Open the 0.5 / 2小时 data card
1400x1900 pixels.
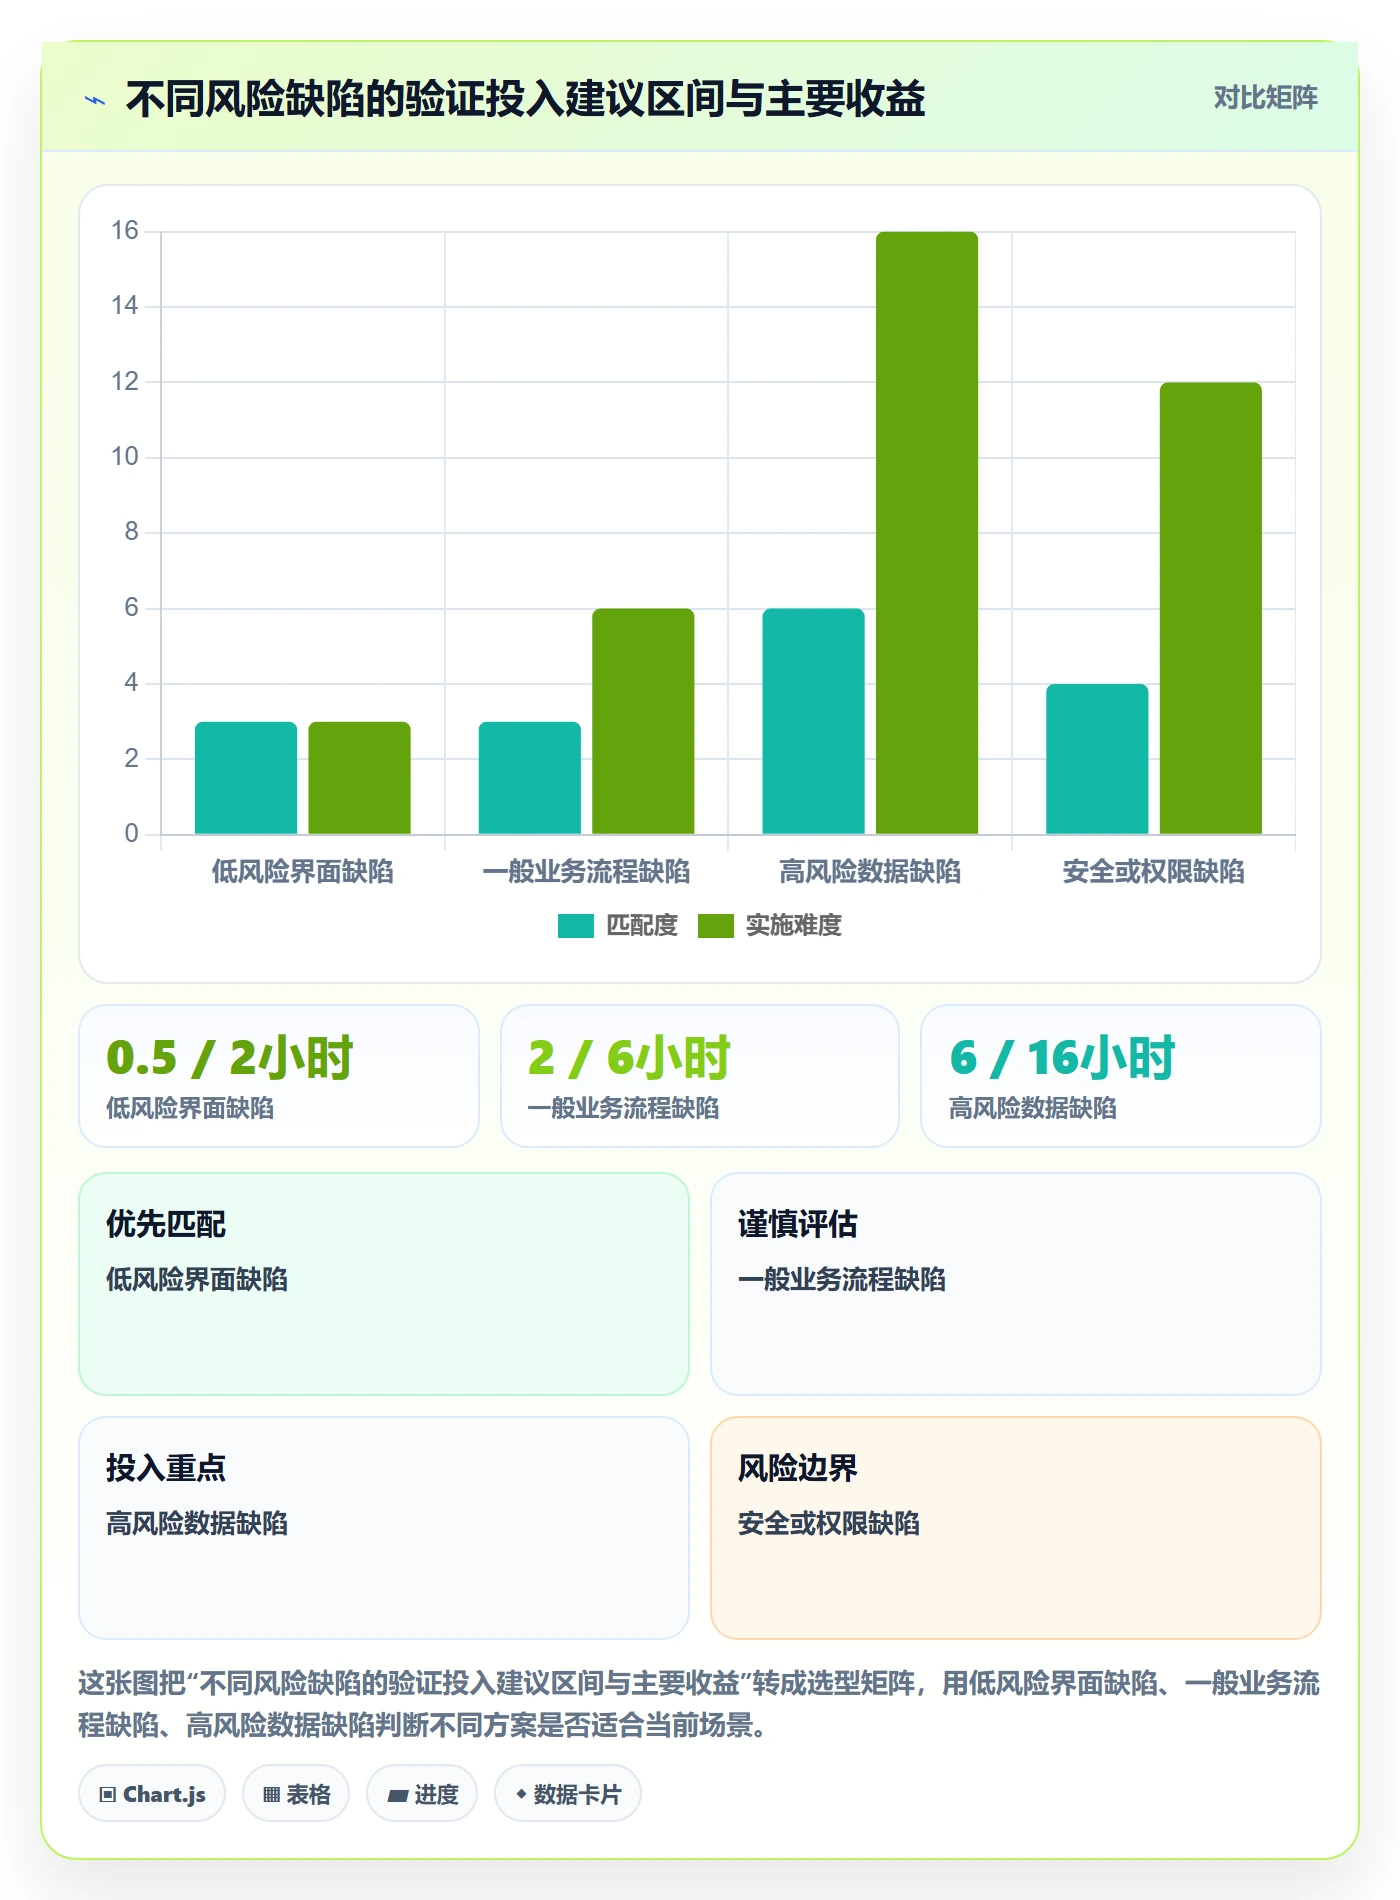pyautogui.click(x=279, y=1076)
